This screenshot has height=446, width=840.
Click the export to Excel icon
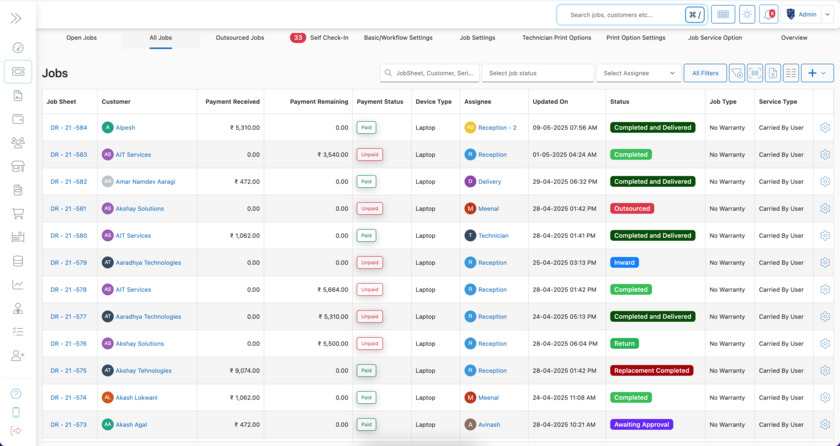pos(773,73)
